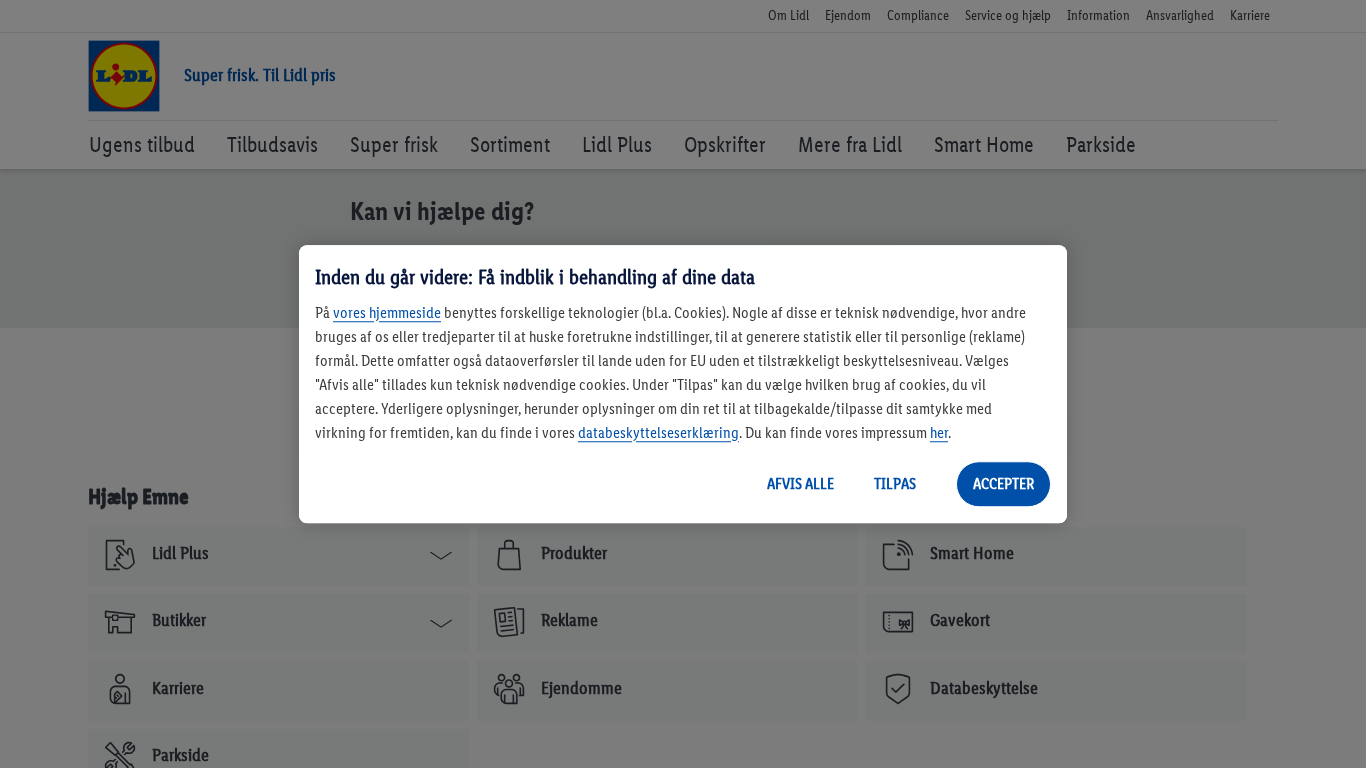Click the Smart Home device icon
The height and width of the screenshot is (768, 1366).
[x=898, y=555]
